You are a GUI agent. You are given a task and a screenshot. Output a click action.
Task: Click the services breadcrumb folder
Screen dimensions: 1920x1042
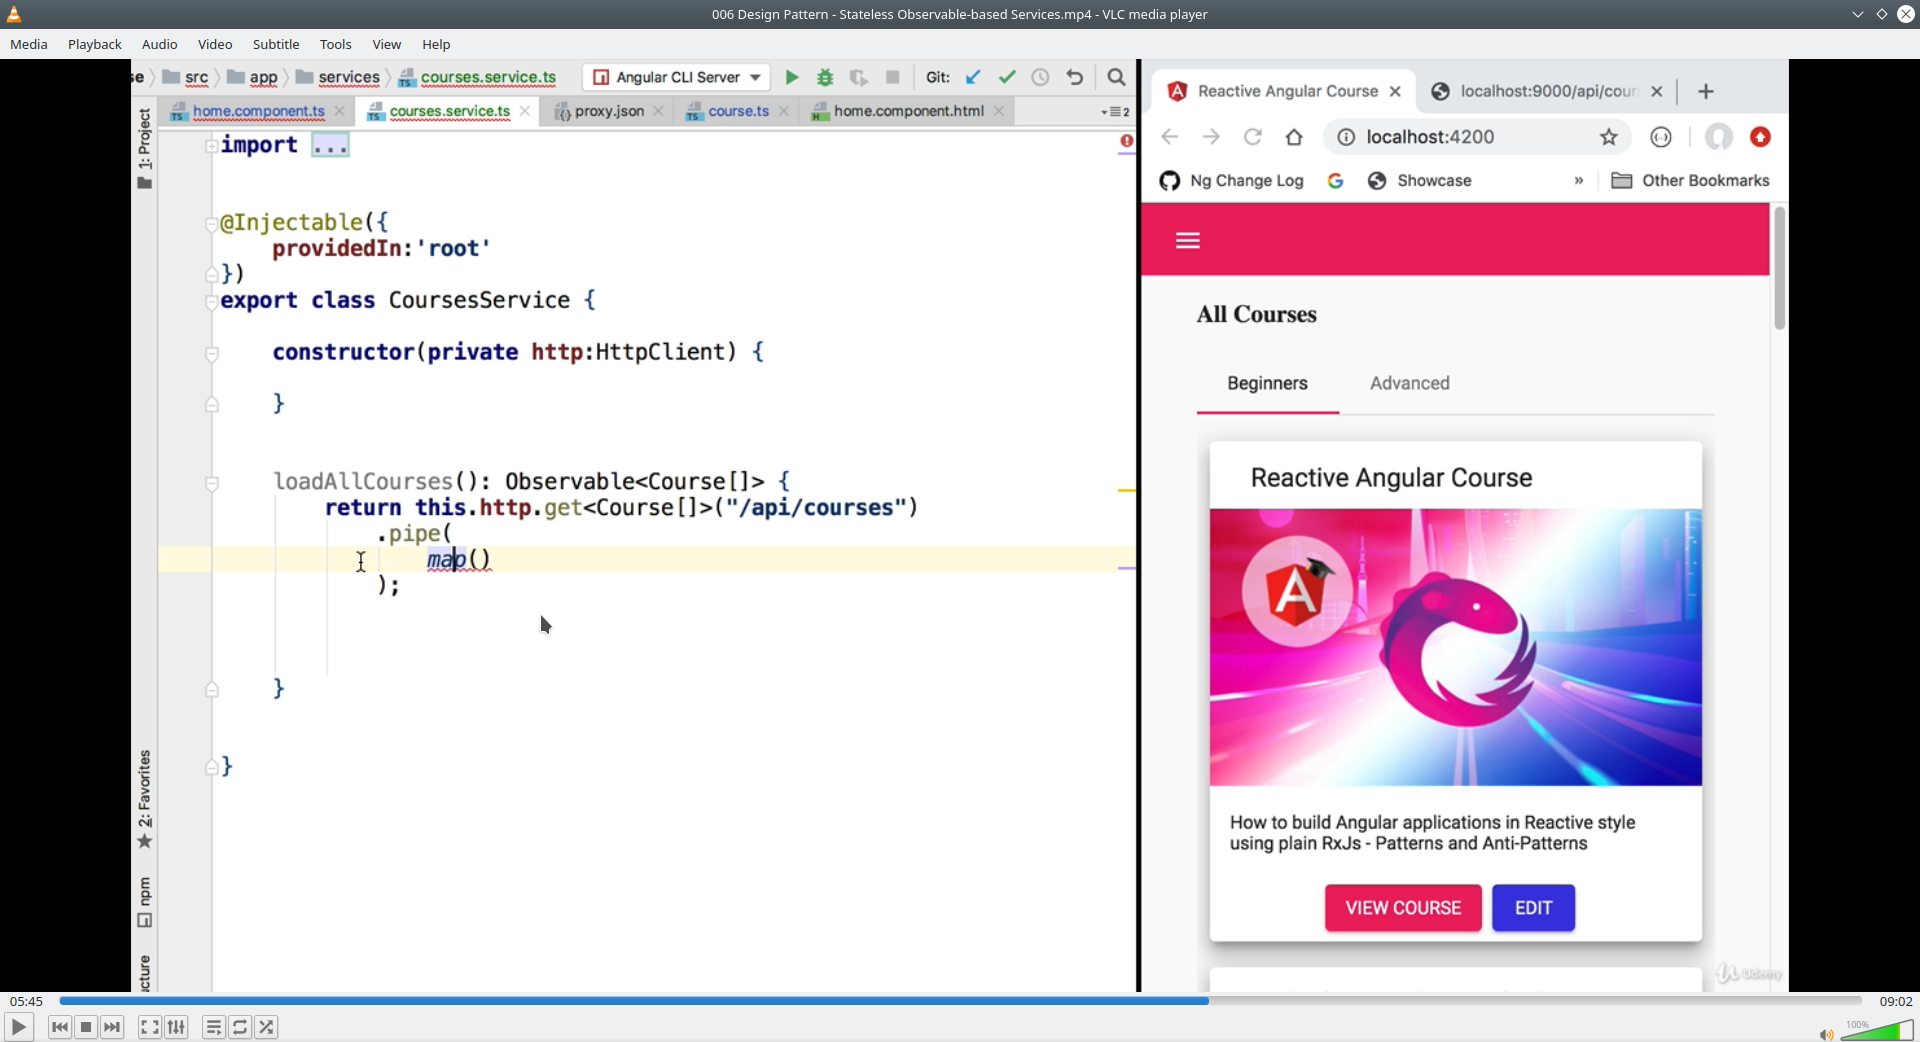pos(338,77)
